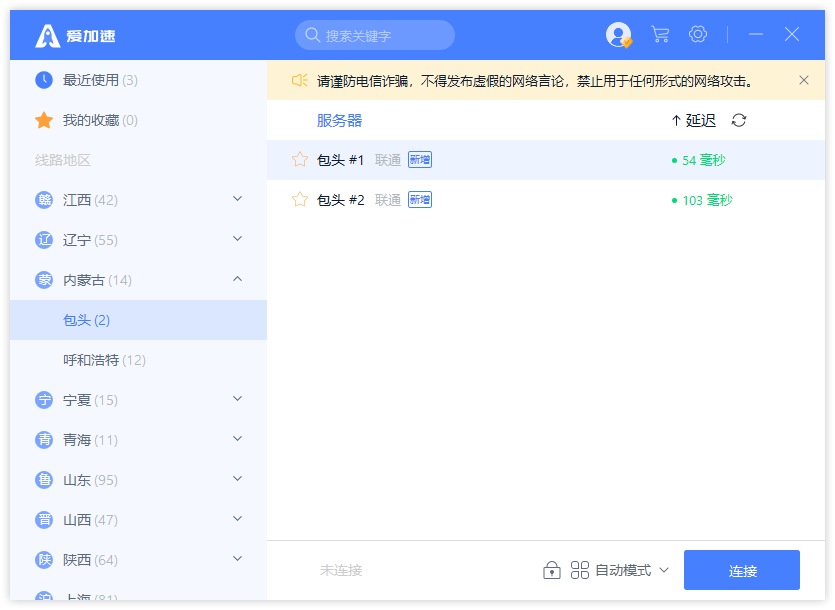Expand the 辽宁 (55) region chevron
This screenshot has width=835, height=610.
pos(238,239)
